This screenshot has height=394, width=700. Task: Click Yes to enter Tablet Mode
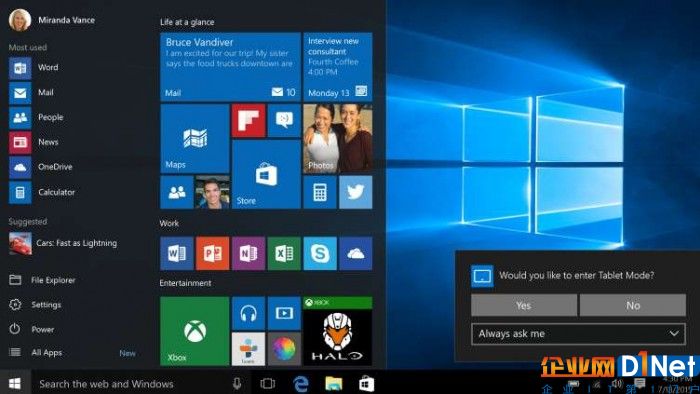(524, 305)
